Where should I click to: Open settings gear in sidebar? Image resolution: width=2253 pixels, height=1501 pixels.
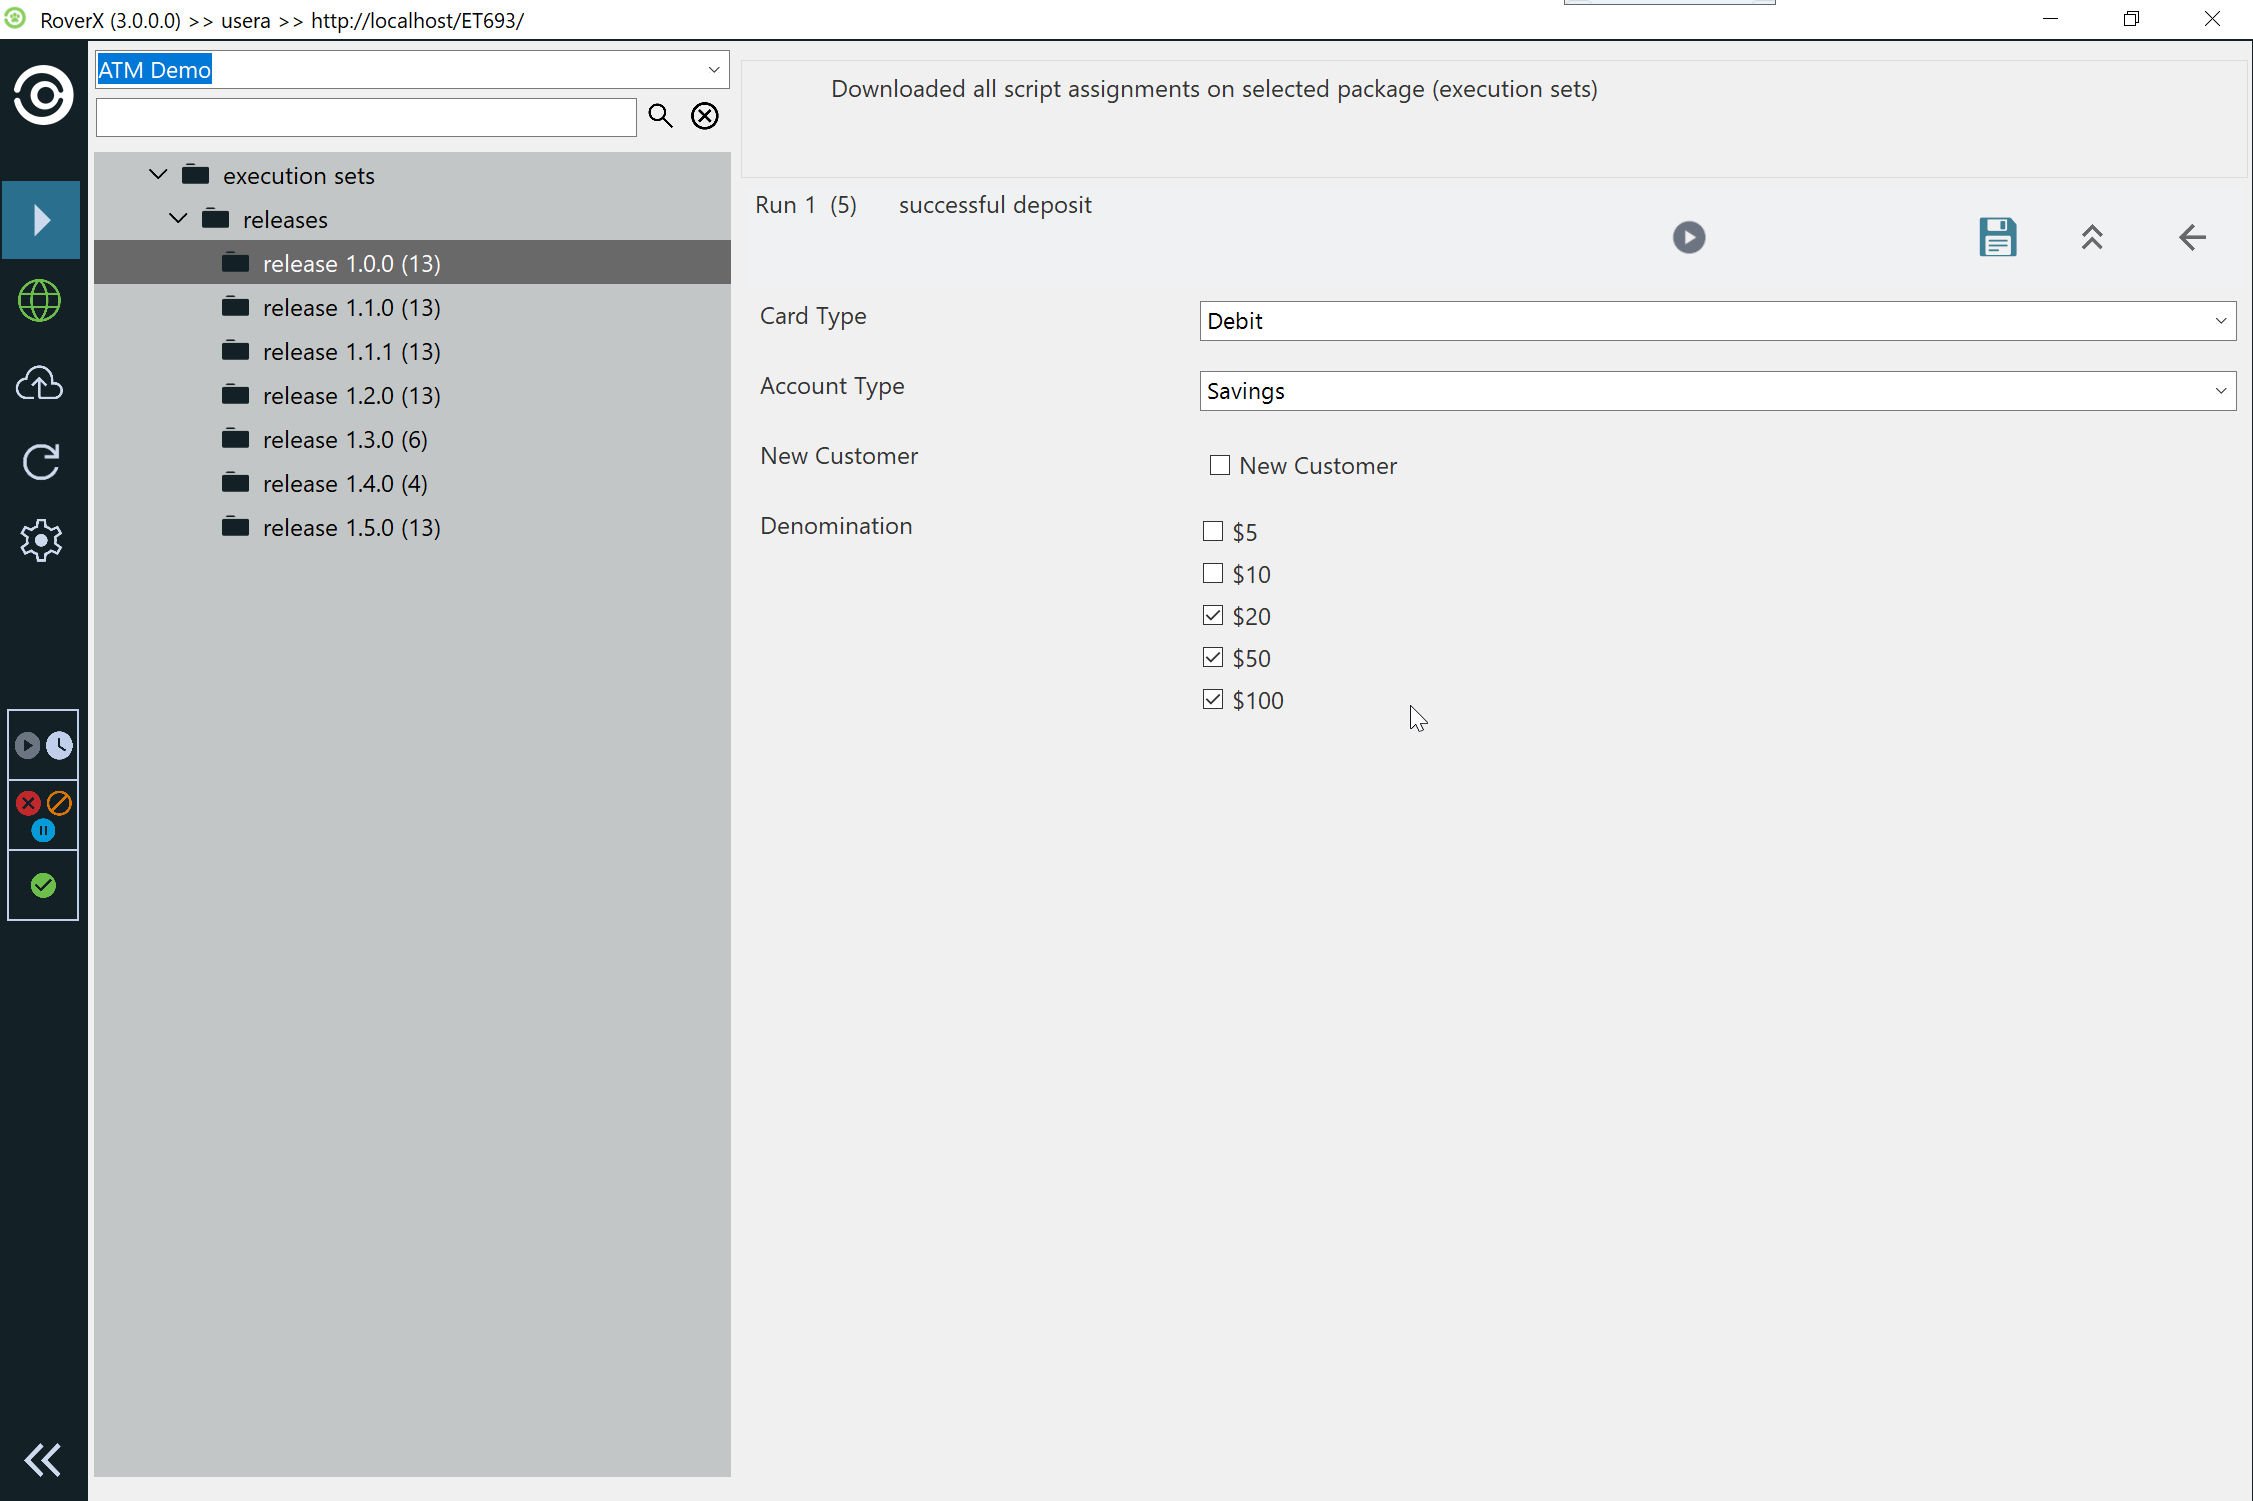point(40,540)
